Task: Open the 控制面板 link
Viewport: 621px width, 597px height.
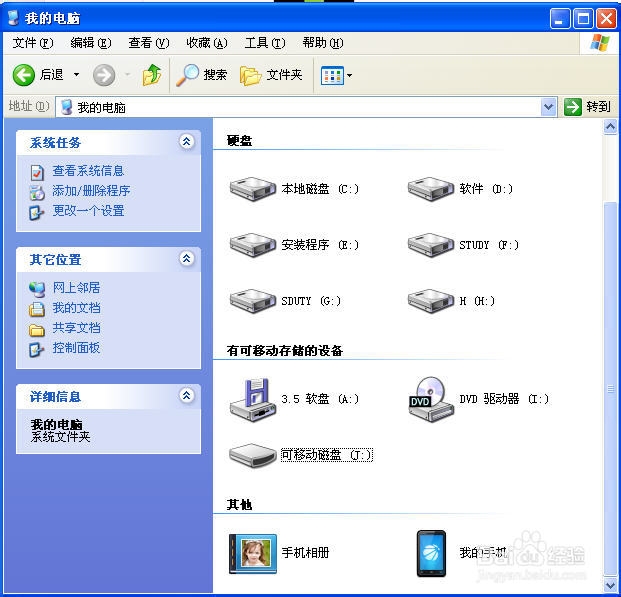Action: pos(76,348)
